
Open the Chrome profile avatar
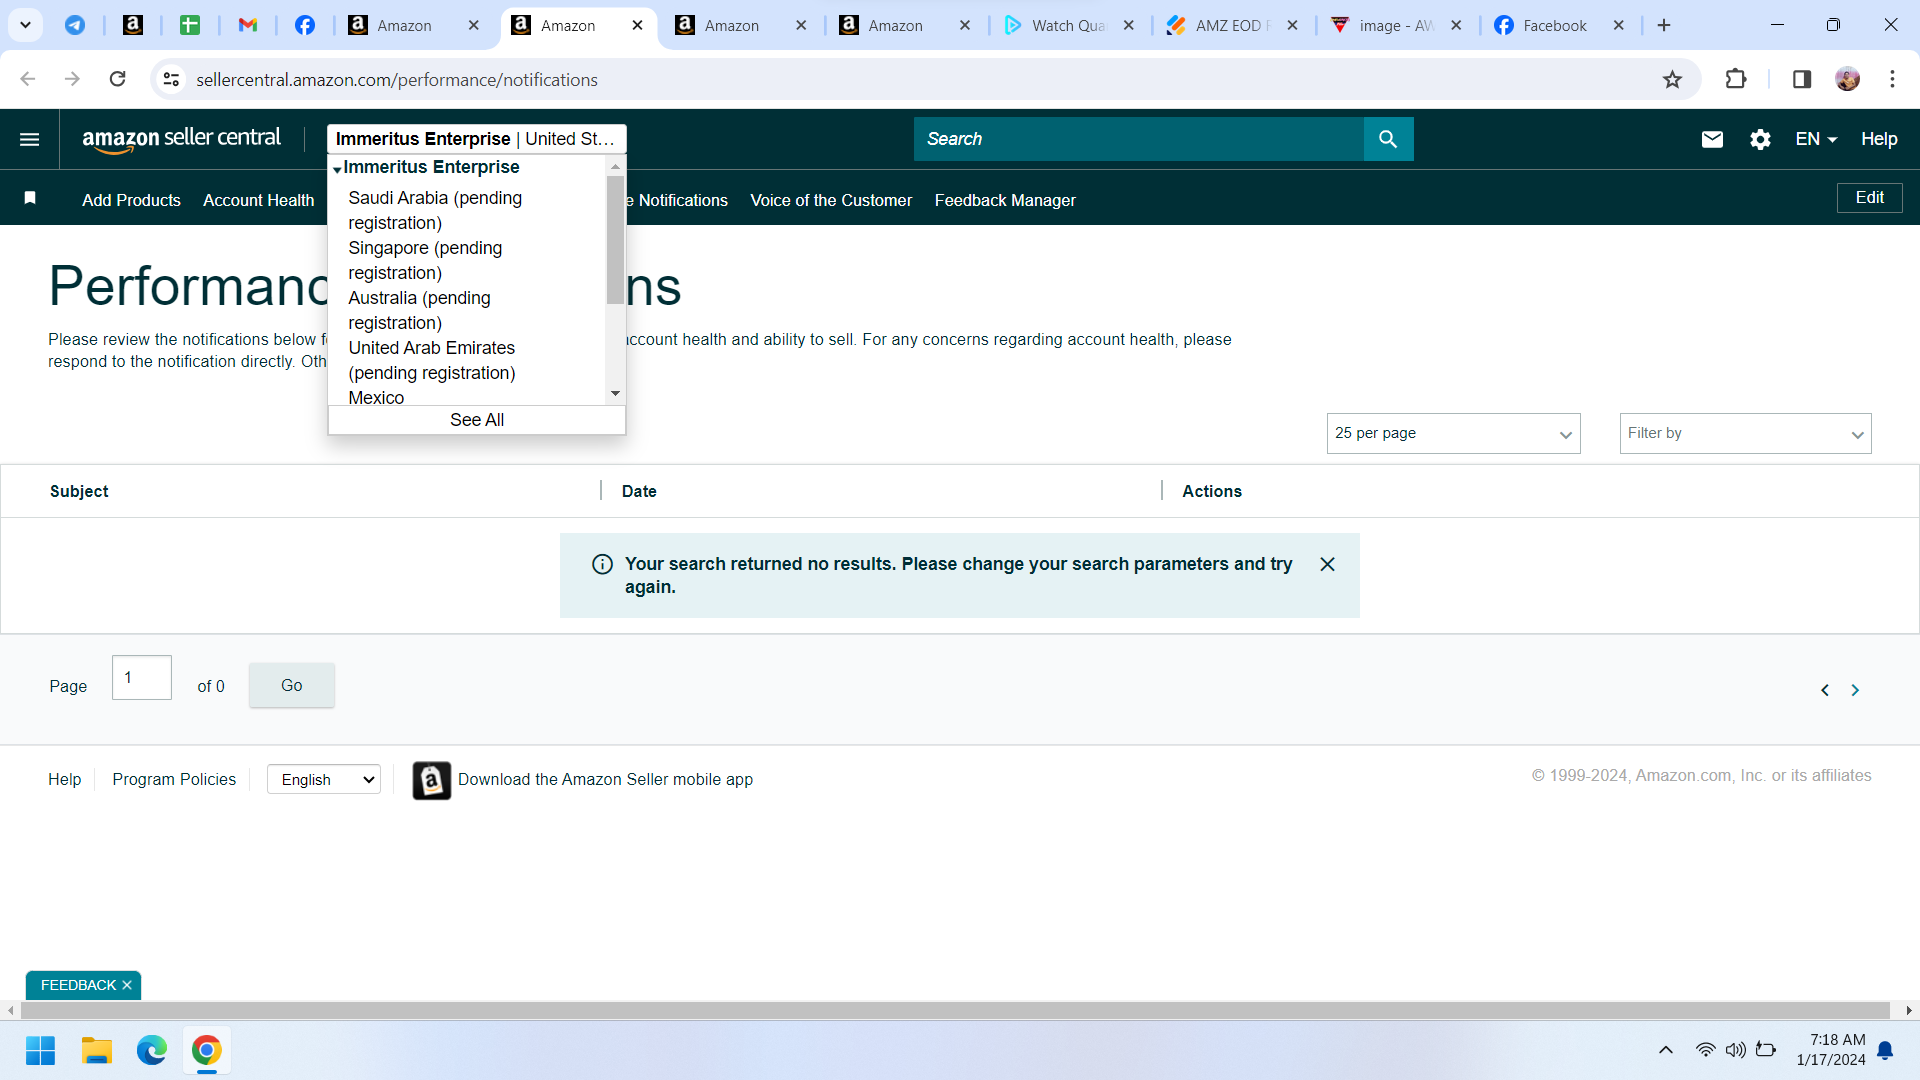click(1848, 79)
